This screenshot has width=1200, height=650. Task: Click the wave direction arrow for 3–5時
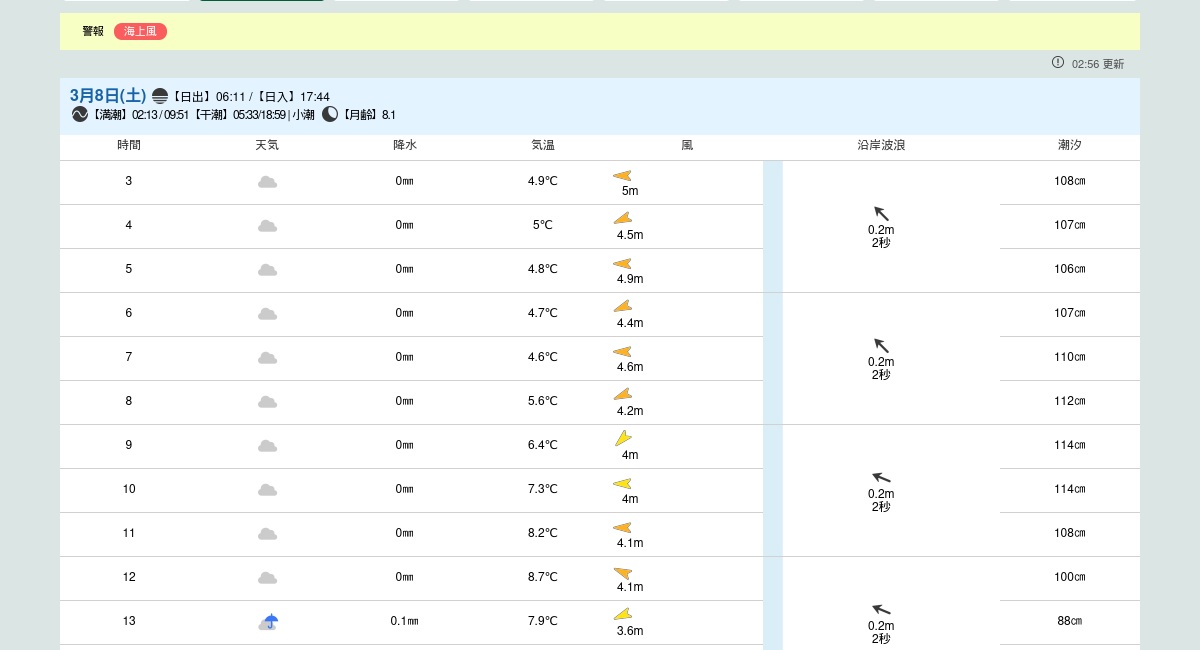coord(881,213)
